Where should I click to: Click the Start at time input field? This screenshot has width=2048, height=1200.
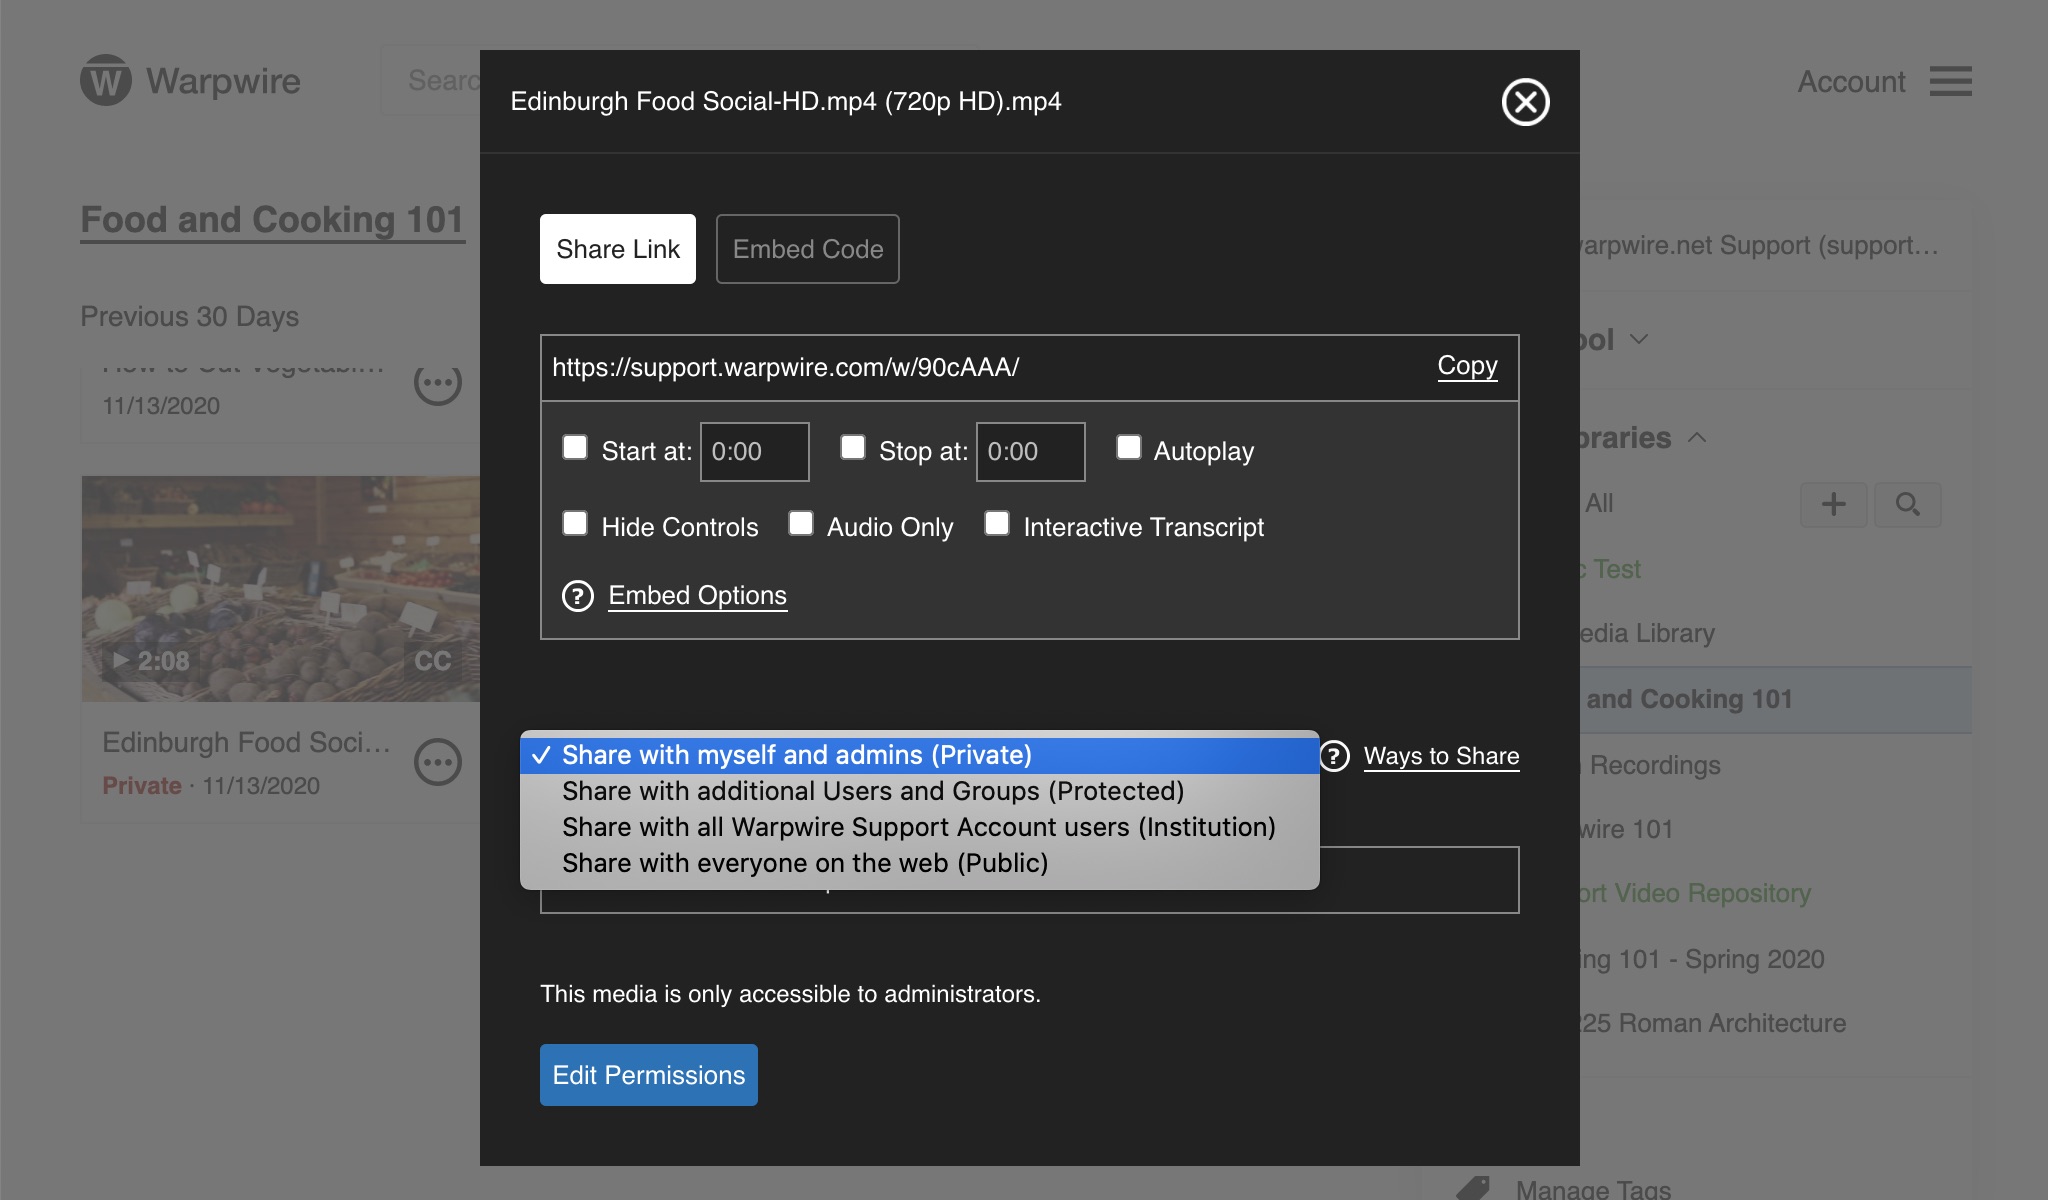coord(754,451)
